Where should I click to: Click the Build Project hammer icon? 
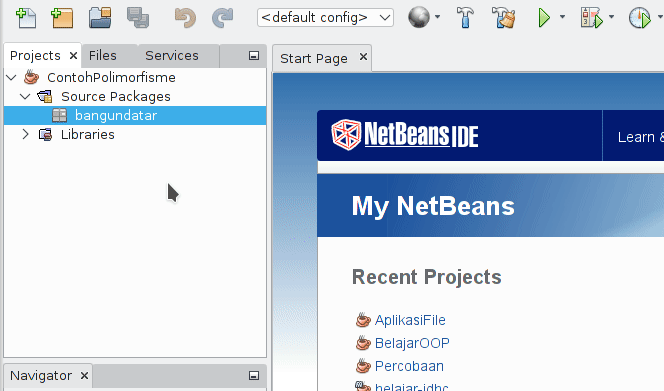465,18
